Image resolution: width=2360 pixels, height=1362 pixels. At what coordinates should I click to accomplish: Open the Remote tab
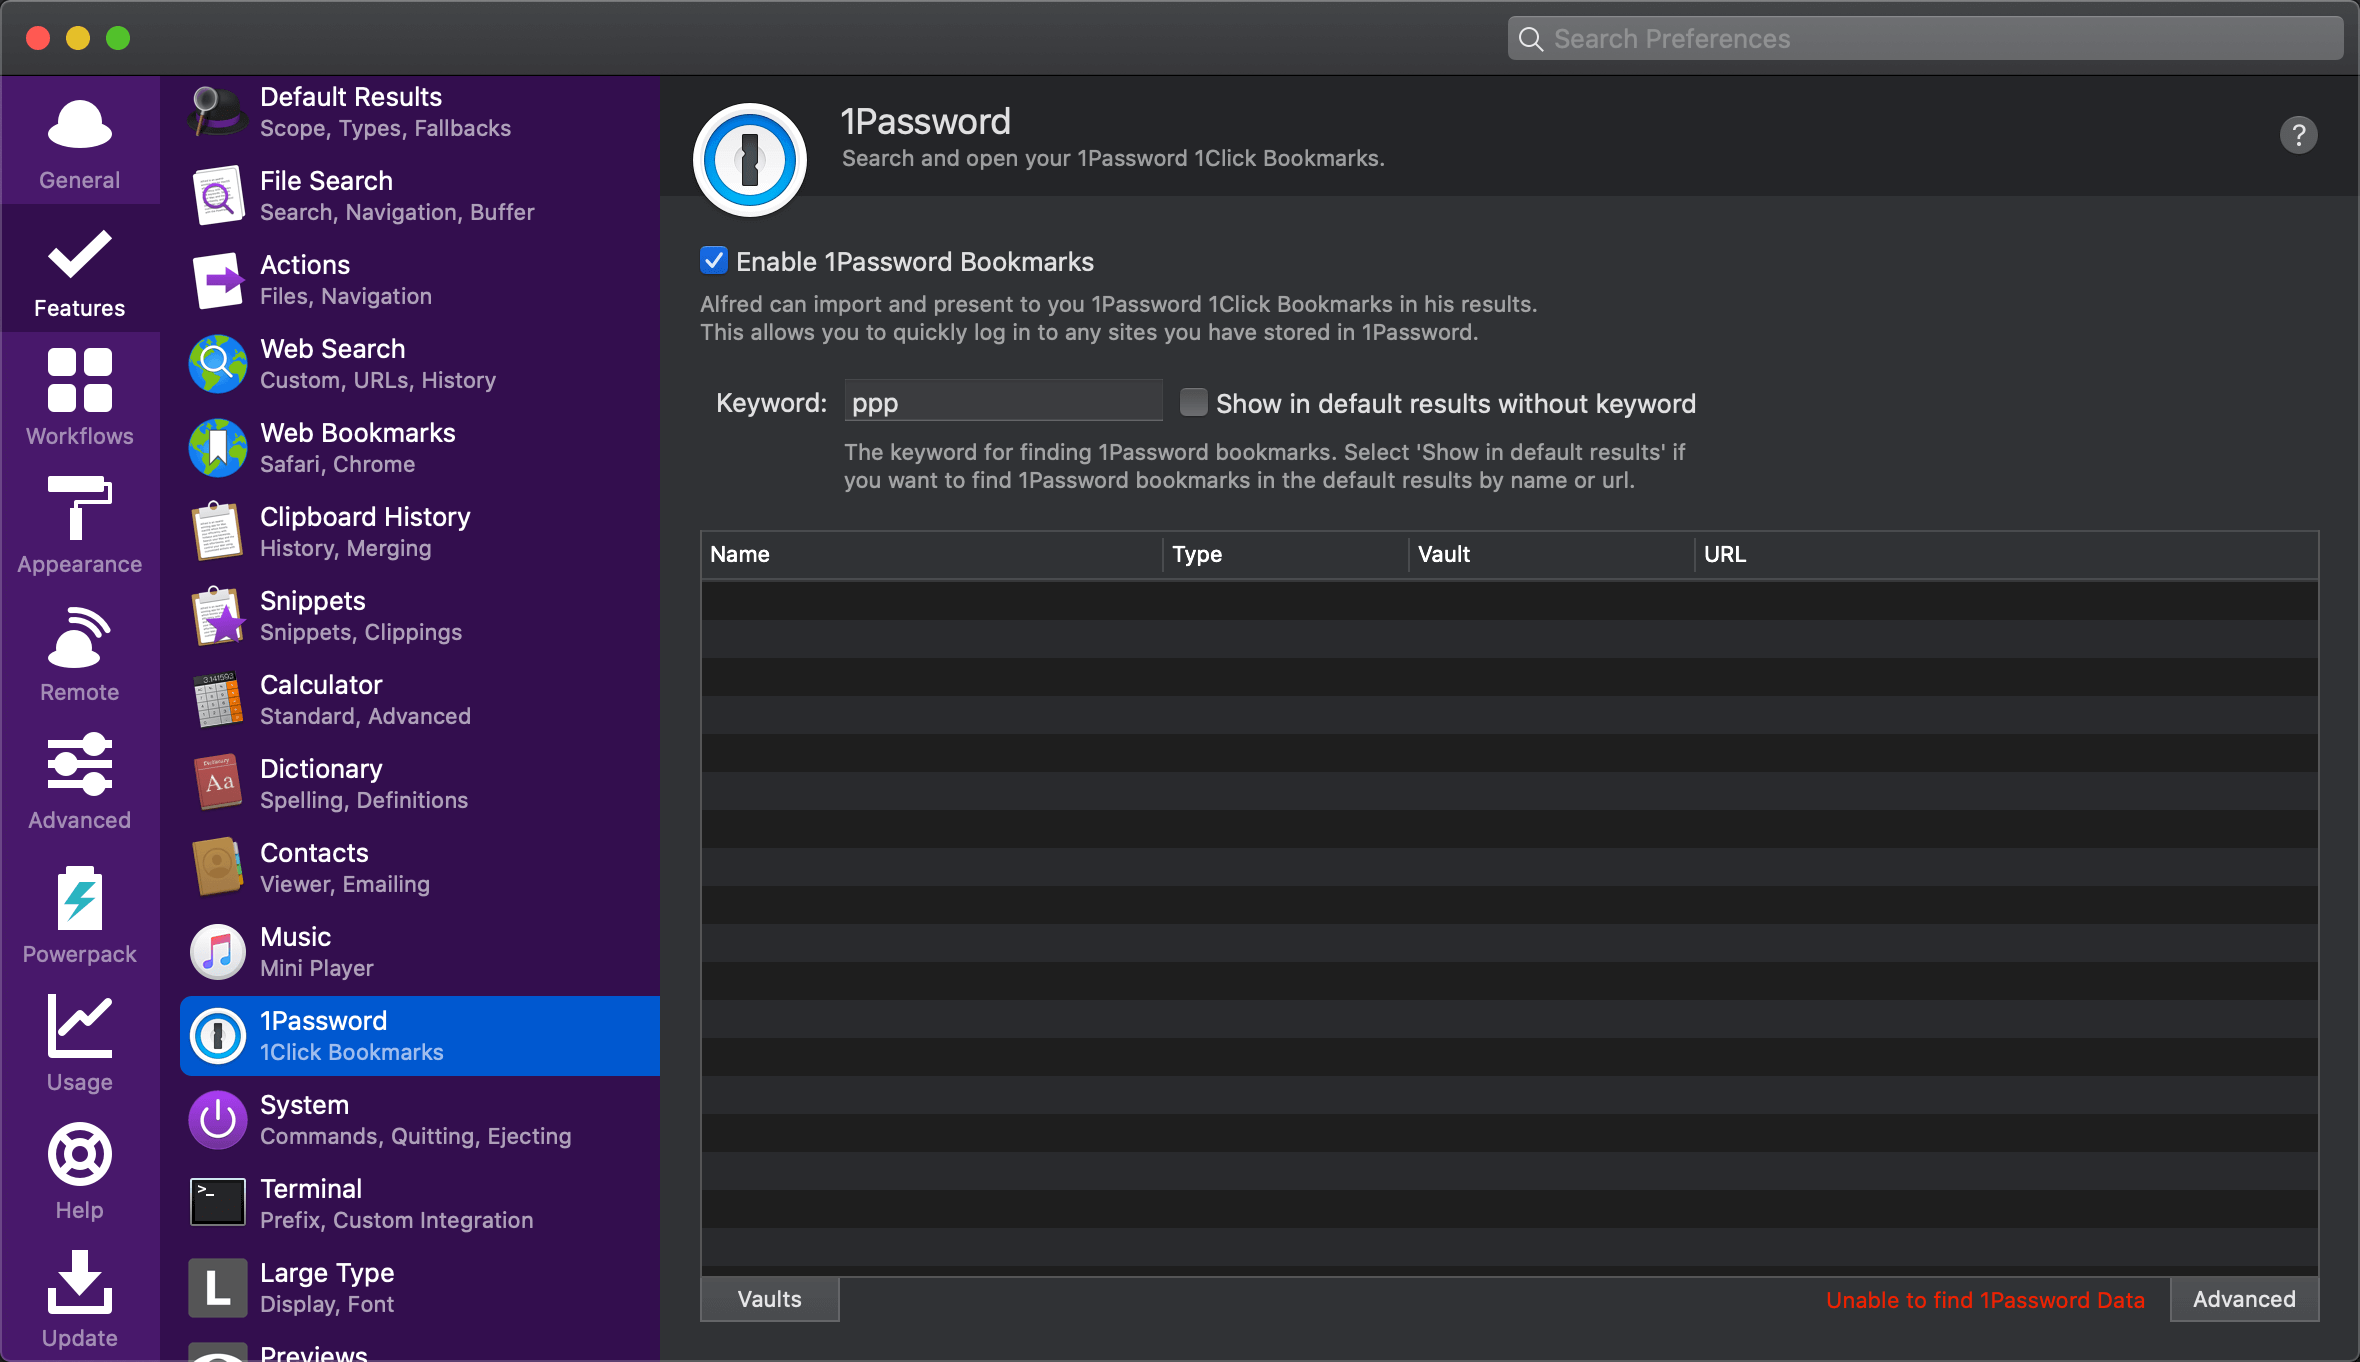coord(80,654)
